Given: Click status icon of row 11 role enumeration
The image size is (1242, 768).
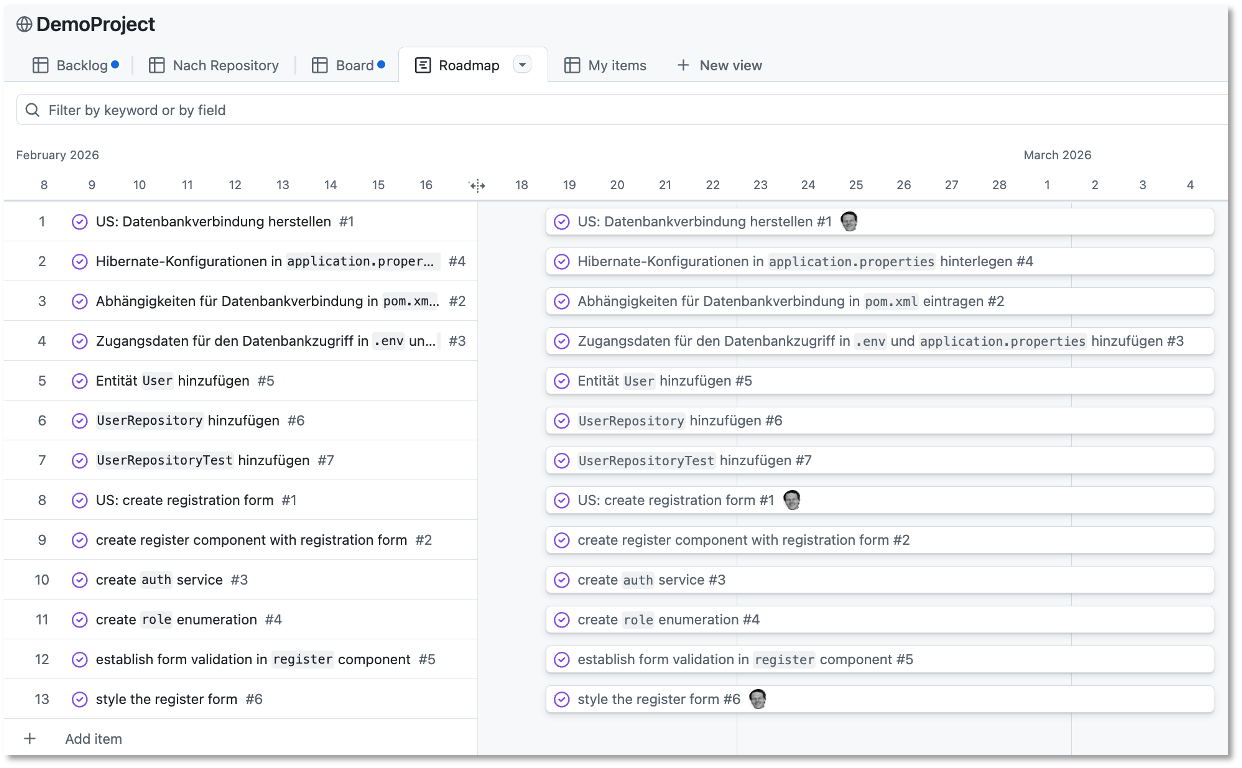Looking at the screenshot, I should [80, 620].
